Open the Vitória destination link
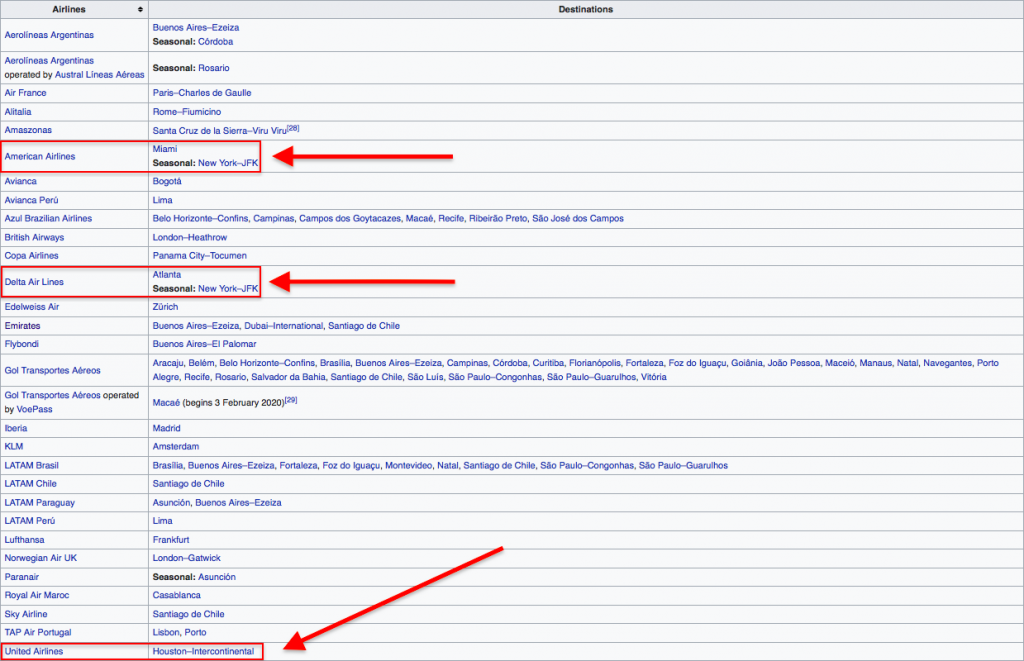Image resolution: width=1024 pixels, height=661 pixels. click(x=654, y=377)
